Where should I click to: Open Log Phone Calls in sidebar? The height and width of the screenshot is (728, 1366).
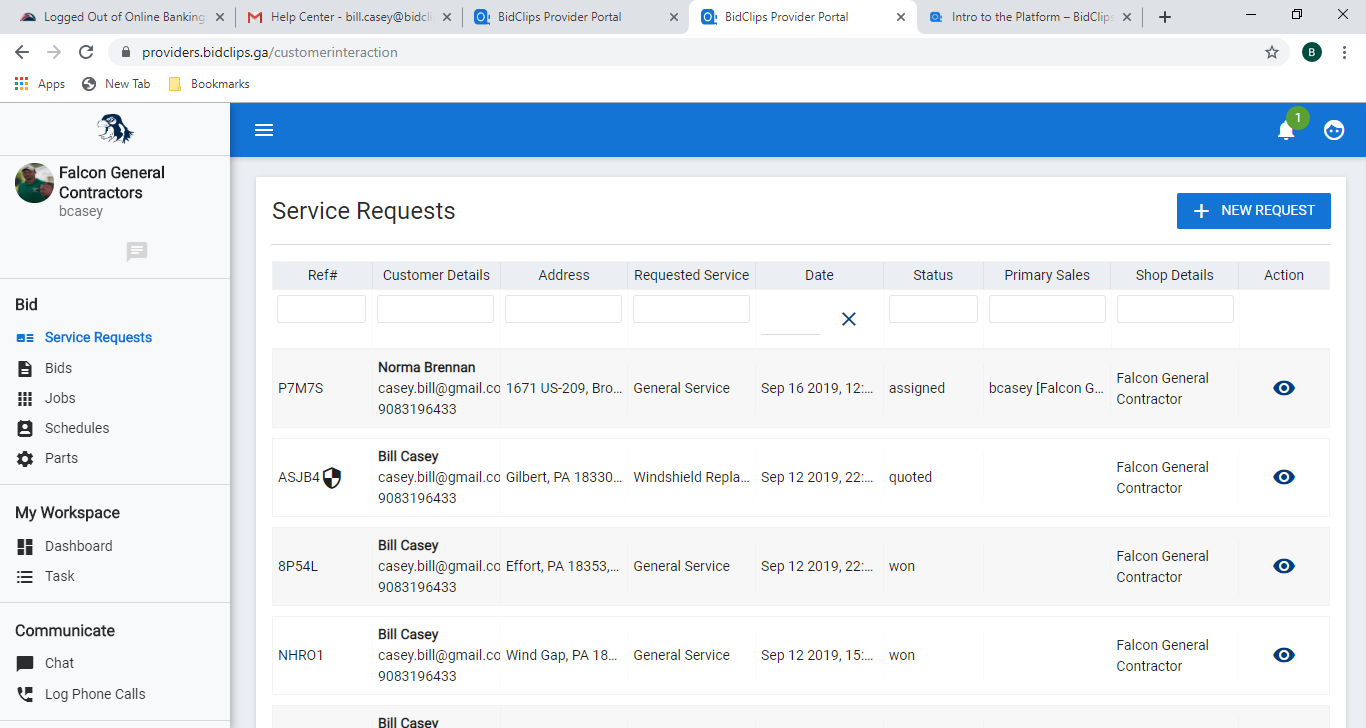coord(95,694)
